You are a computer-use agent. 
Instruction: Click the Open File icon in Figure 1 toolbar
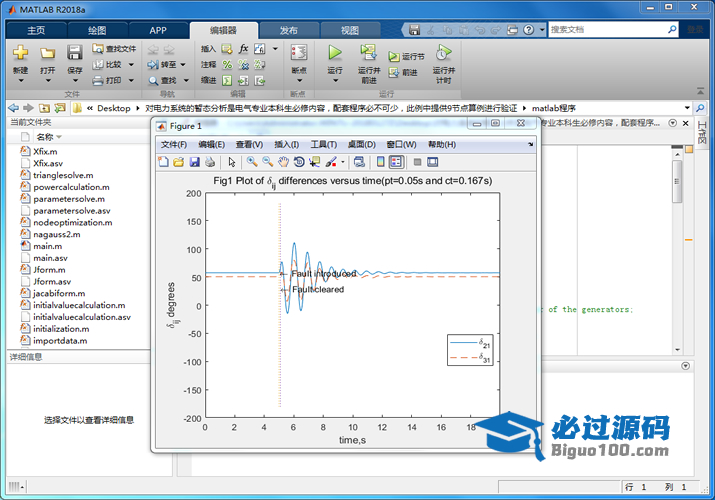pos(179,162)
